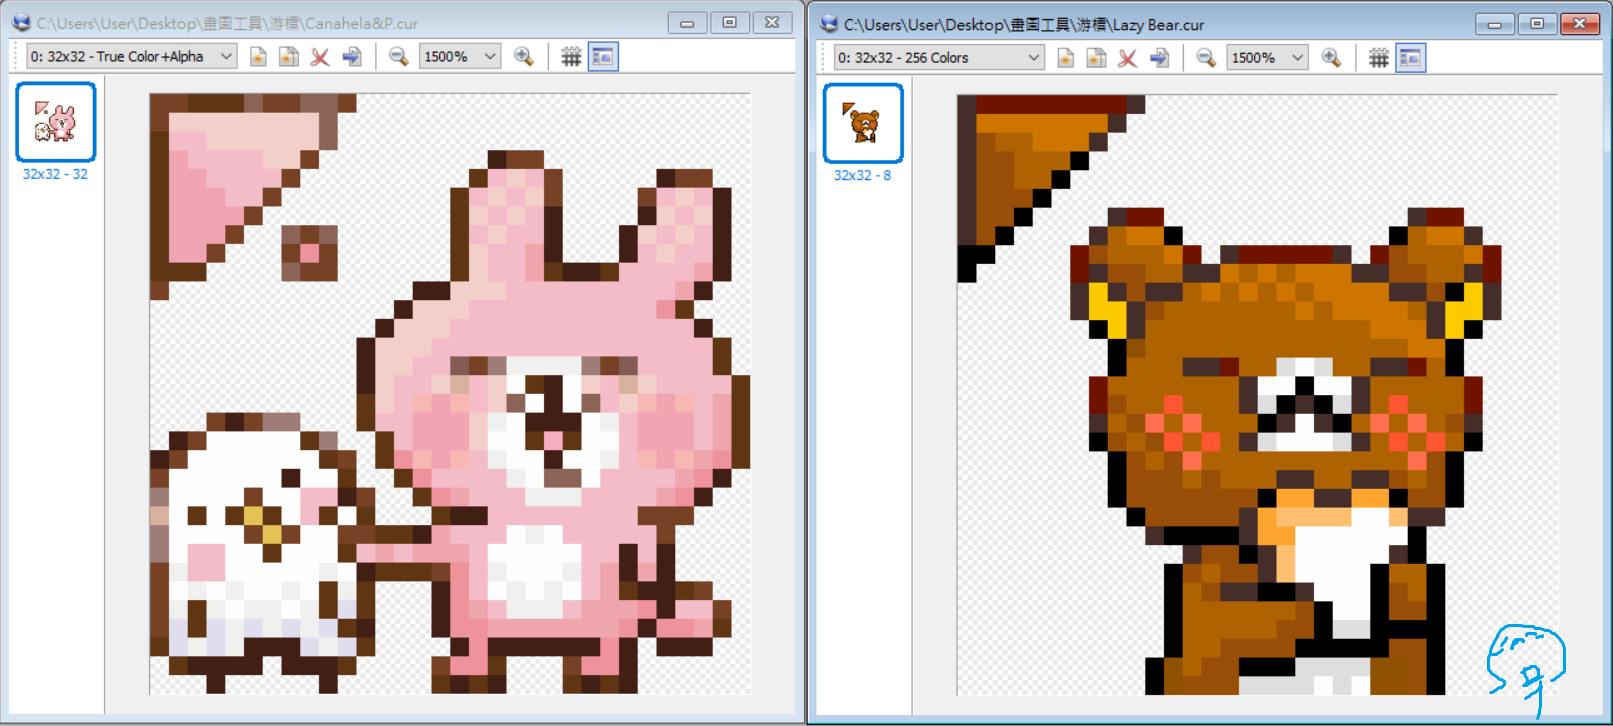Click the Canahela&P window system icon
Screen dimensions: 1613x726
[x=21, y=22]
